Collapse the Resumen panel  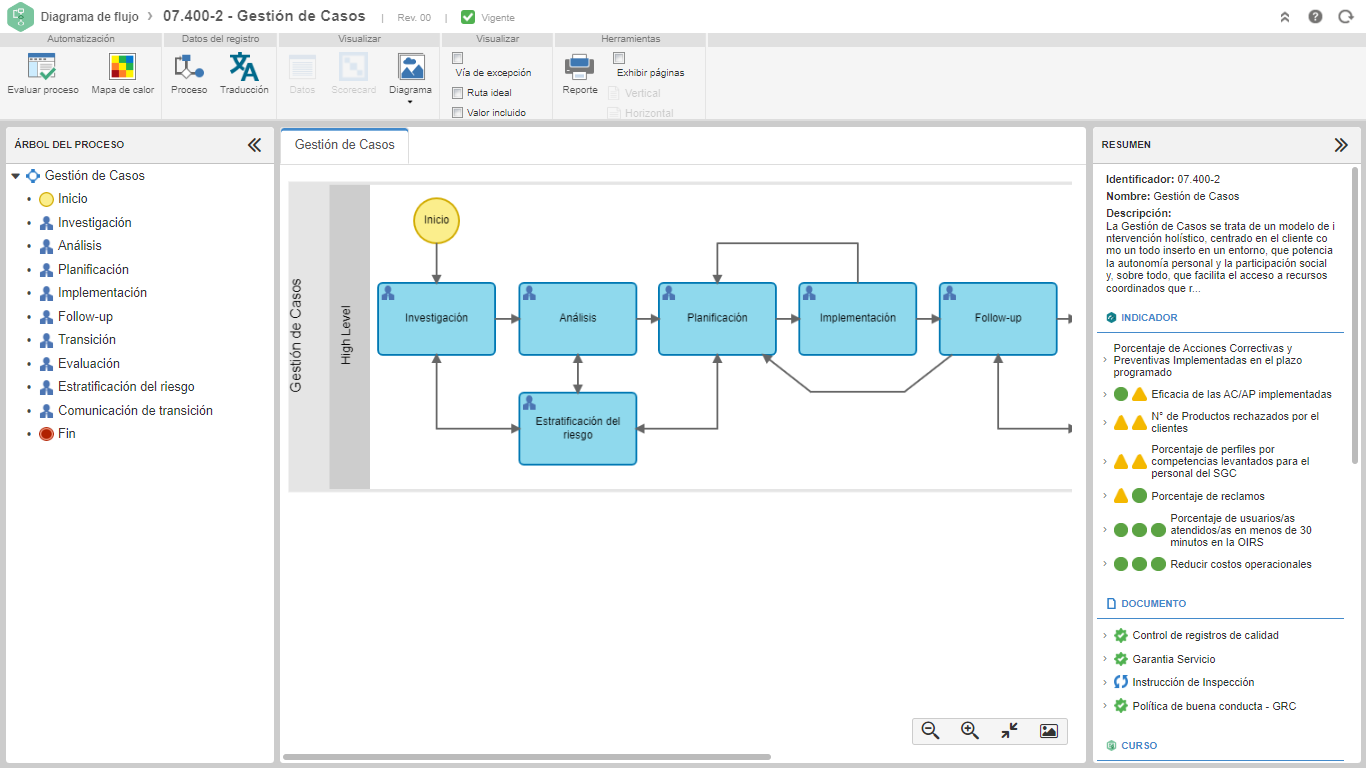(x=1341, y=145)
